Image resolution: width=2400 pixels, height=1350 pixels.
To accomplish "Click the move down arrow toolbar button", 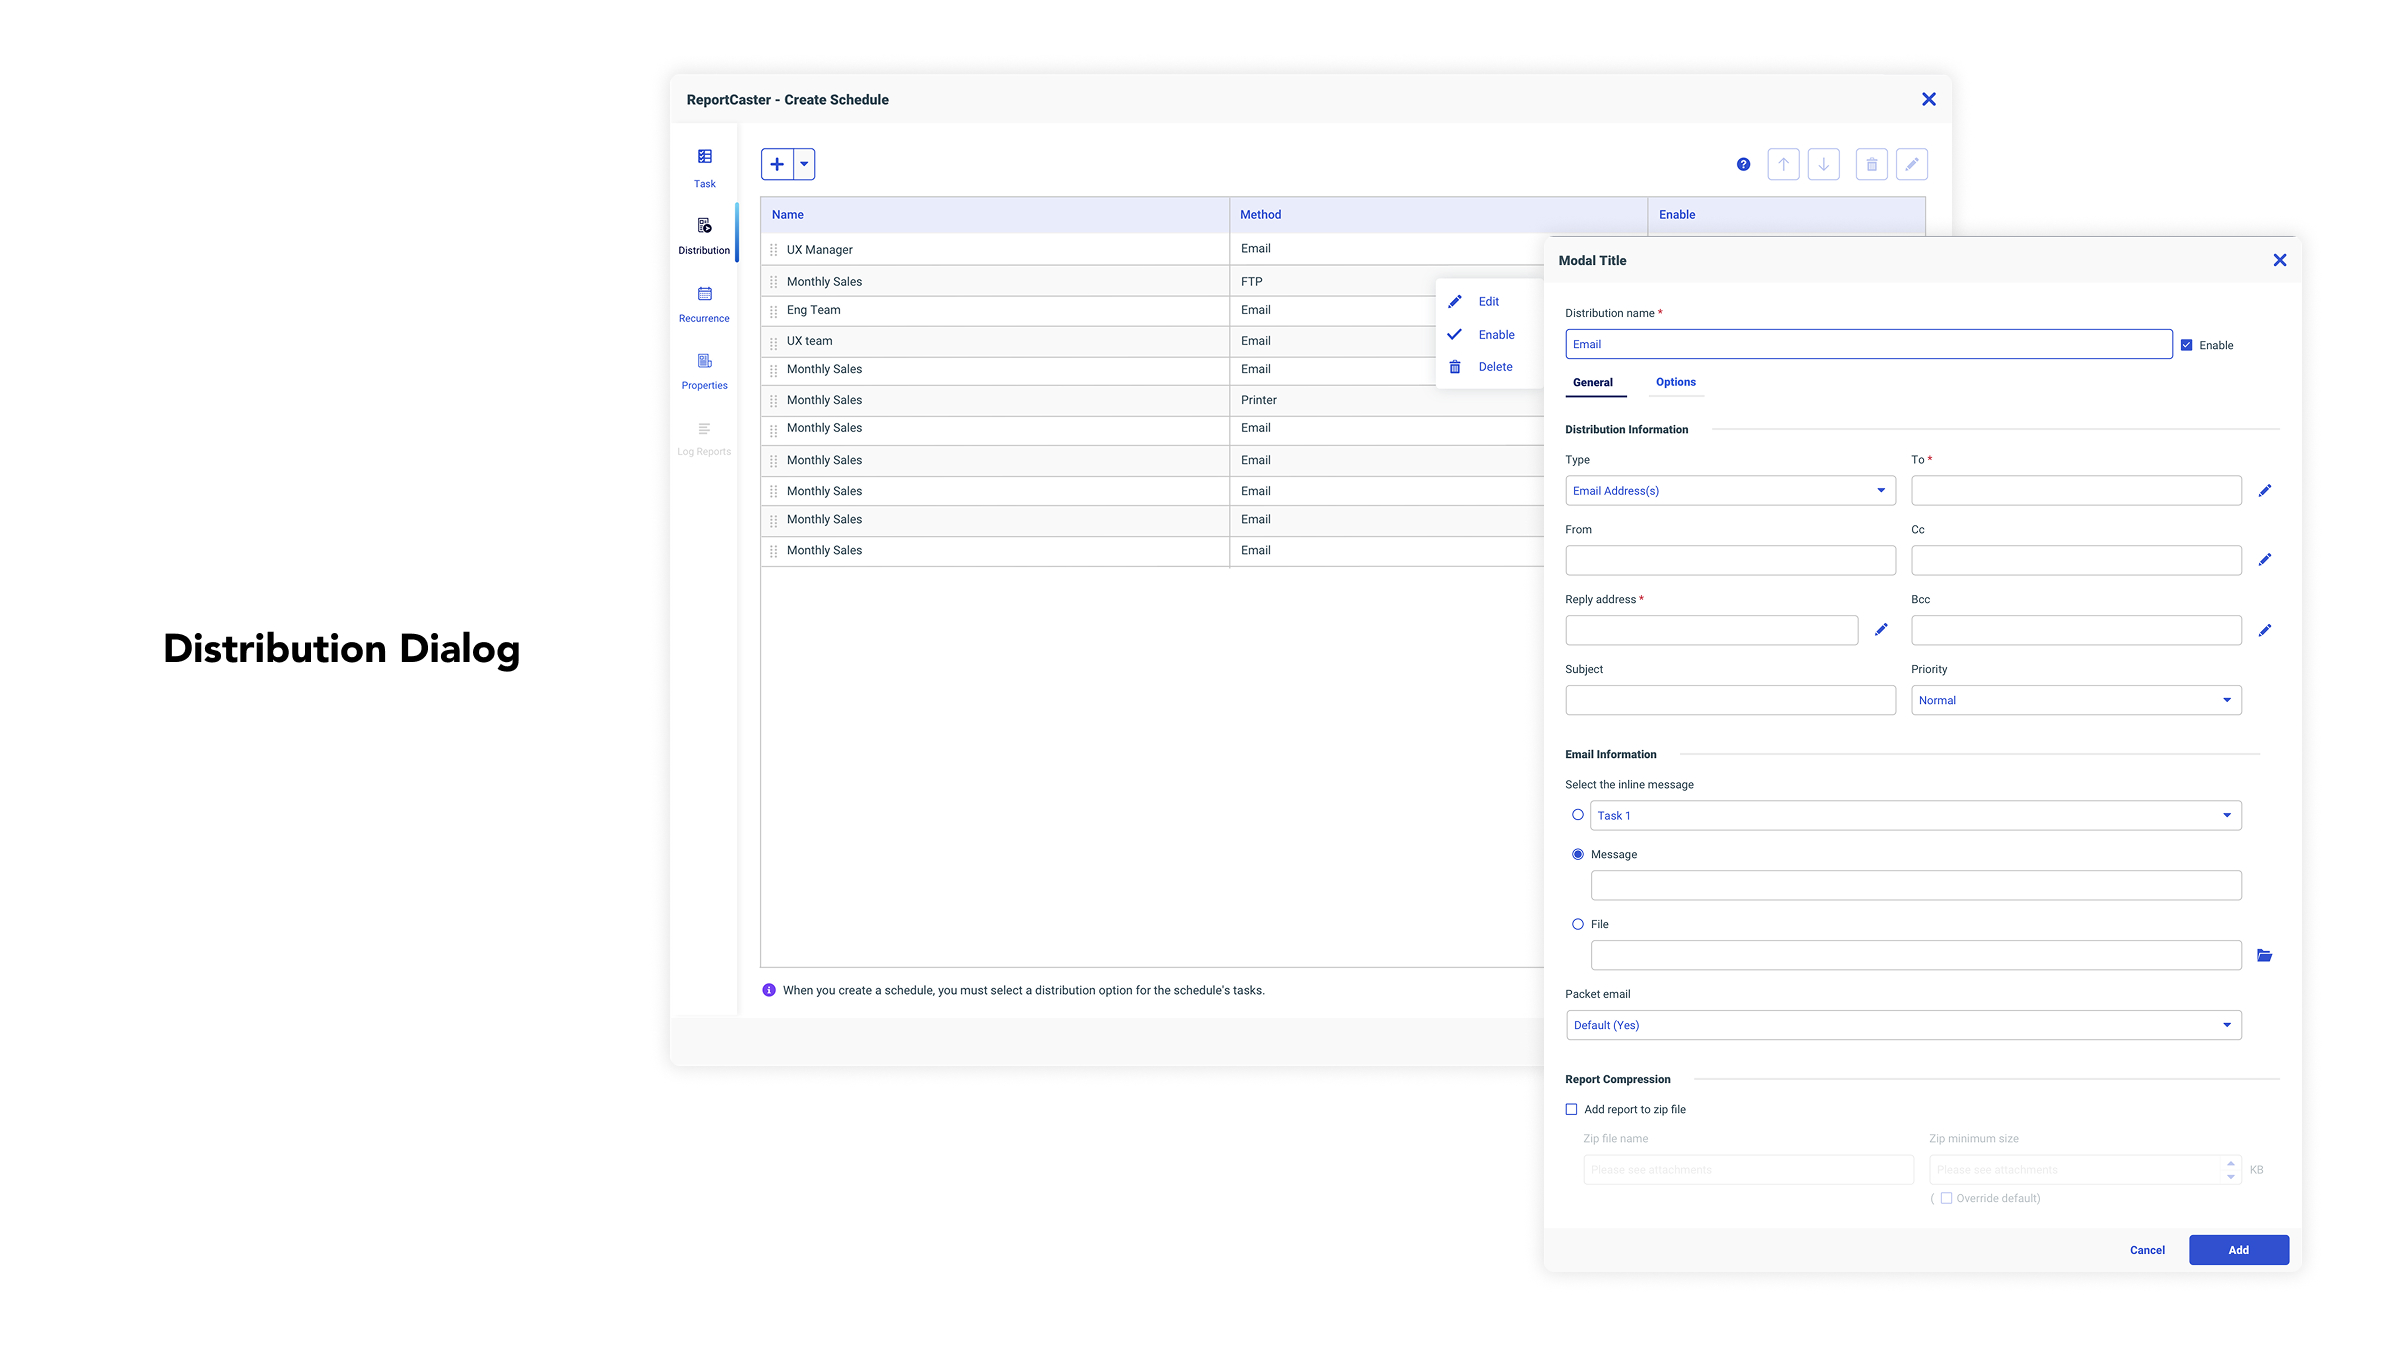I will pos(1823,164).
